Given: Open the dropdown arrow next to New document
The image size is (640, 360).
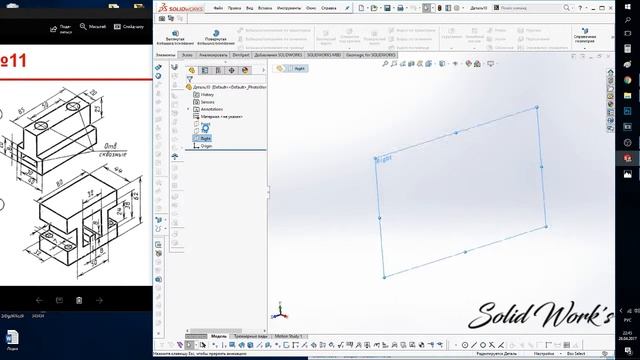Looking at the screenshot, I should pos(367,8).
